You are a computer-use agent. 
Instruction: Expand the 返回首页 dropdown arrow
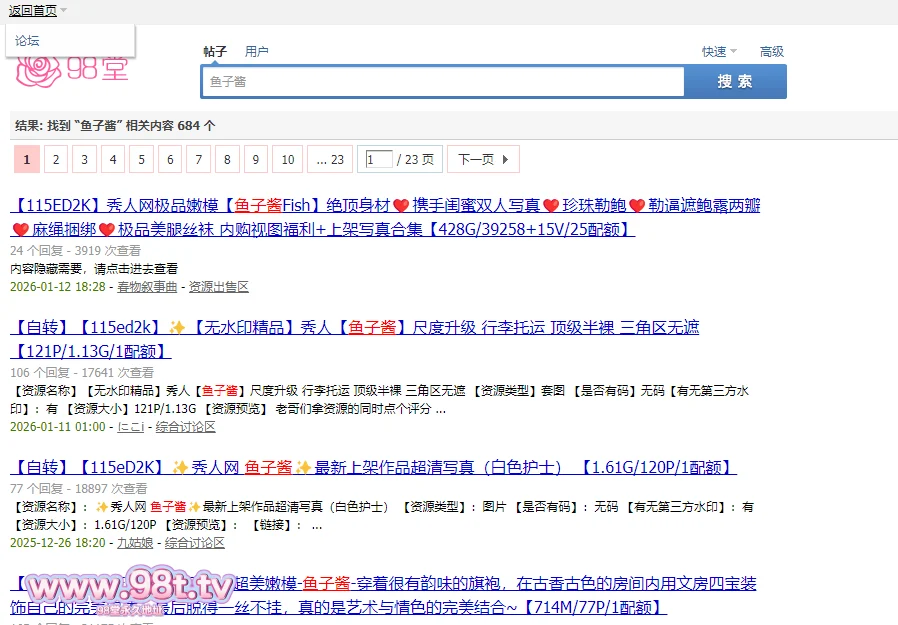(x=63, y=11)
